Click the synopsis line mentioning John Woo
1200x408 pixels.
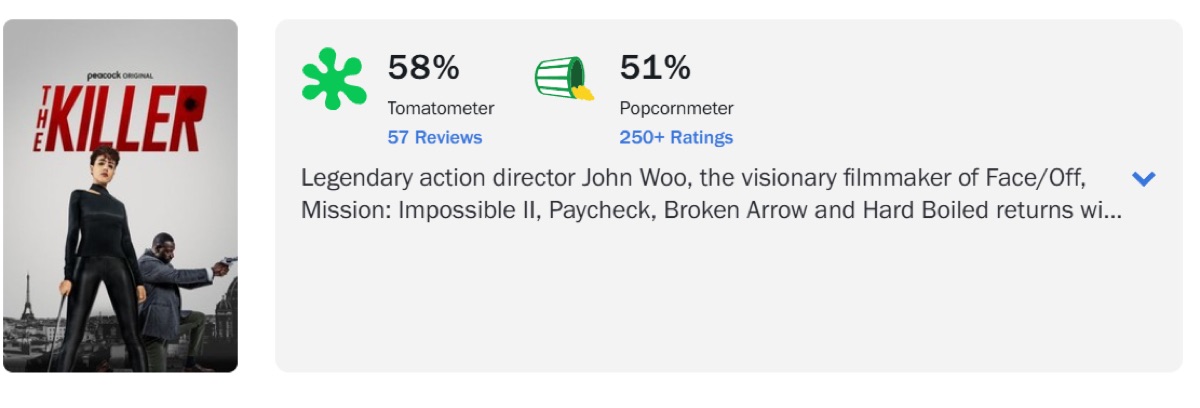pos(693,179)
